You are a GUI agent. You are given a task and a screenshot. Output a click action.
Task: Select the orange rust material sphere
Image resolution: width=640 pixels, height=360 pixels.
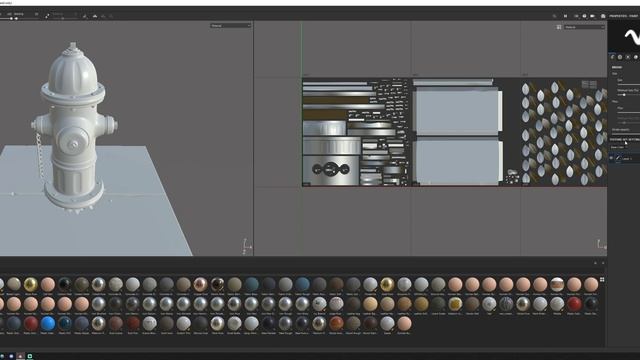click(x=336, y=323)
